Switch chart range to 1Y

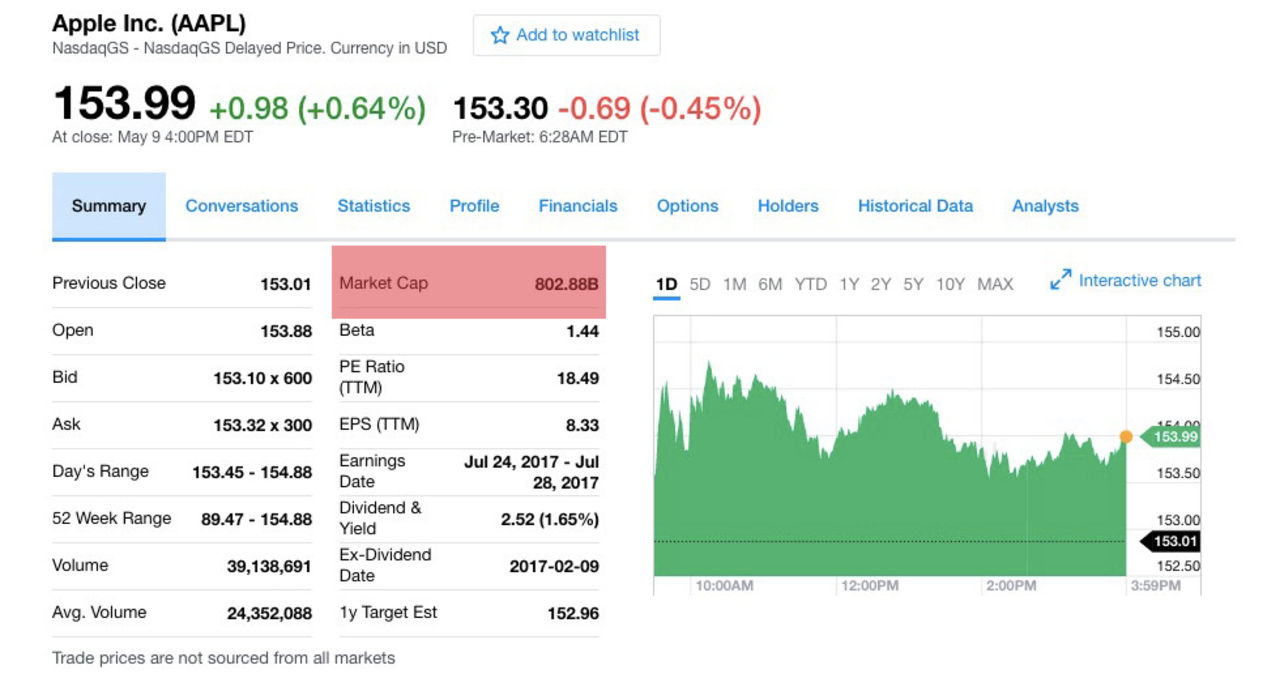pos(849,284)
